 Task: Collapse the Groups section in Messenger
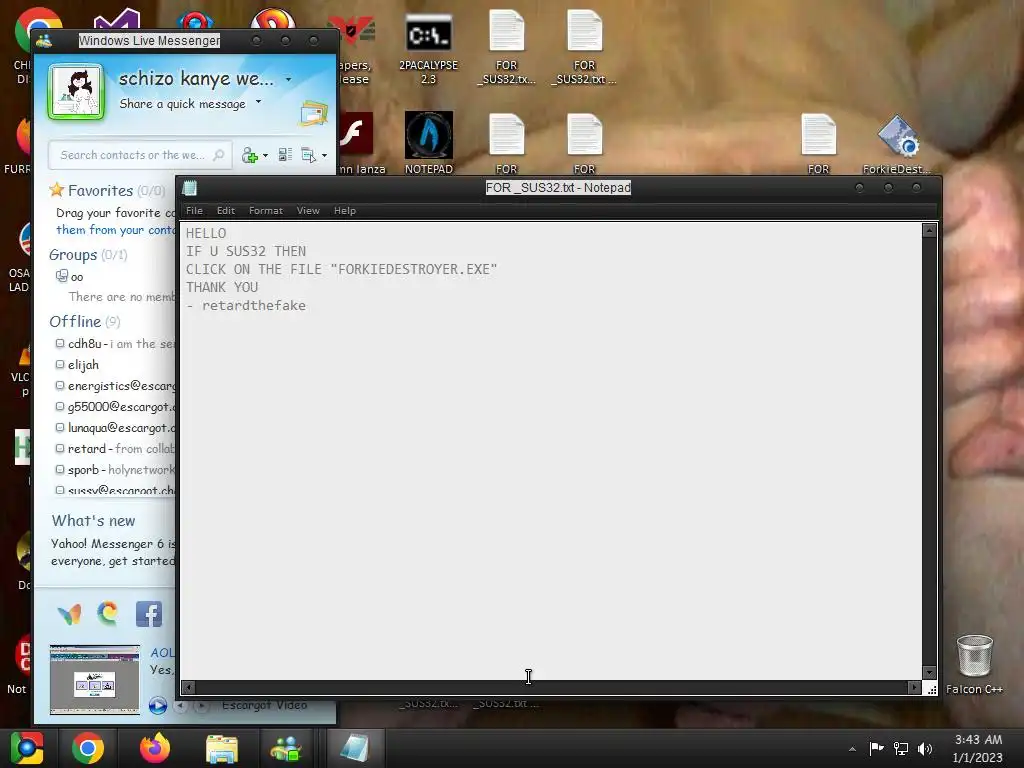point(88,255)
